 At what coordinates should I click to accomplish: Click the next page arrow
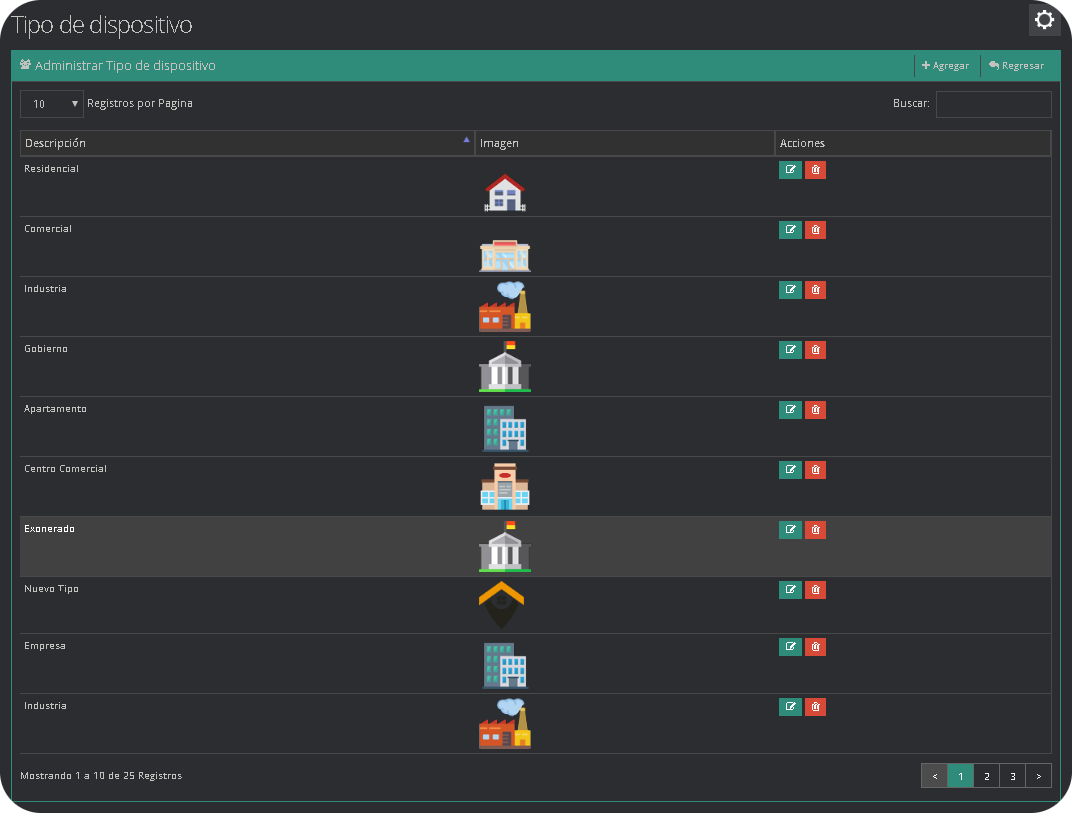tap(1038, 776)
